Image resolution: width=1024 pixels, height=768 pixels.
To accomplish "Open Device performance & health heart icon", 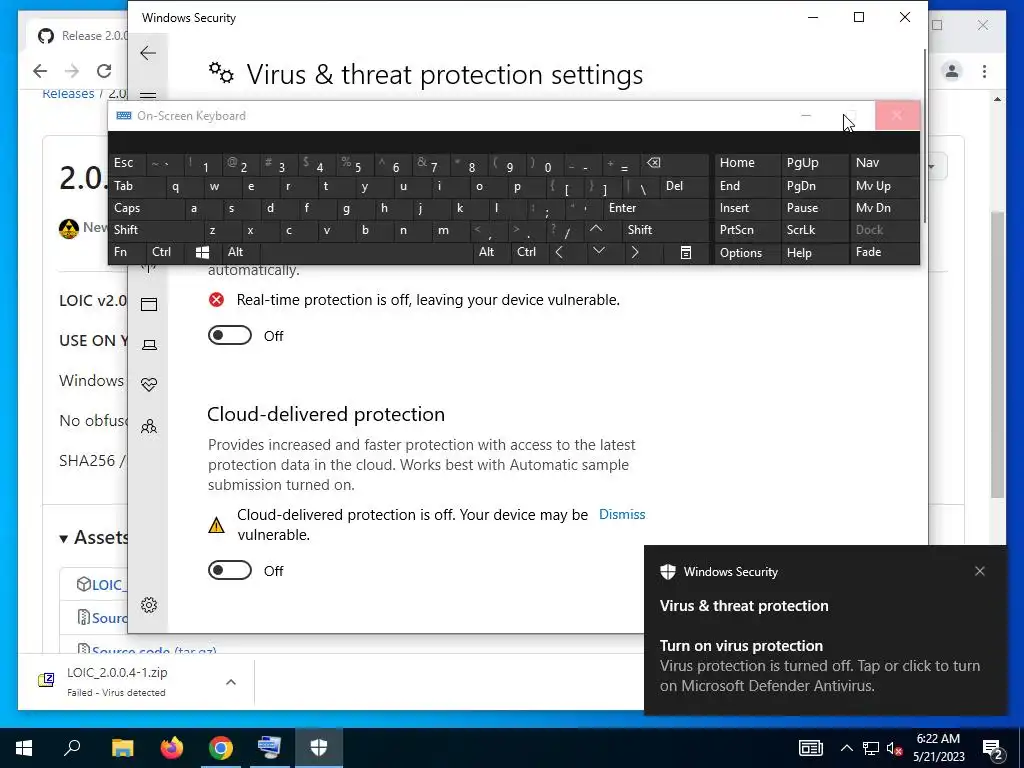I will tap(149, 385).
